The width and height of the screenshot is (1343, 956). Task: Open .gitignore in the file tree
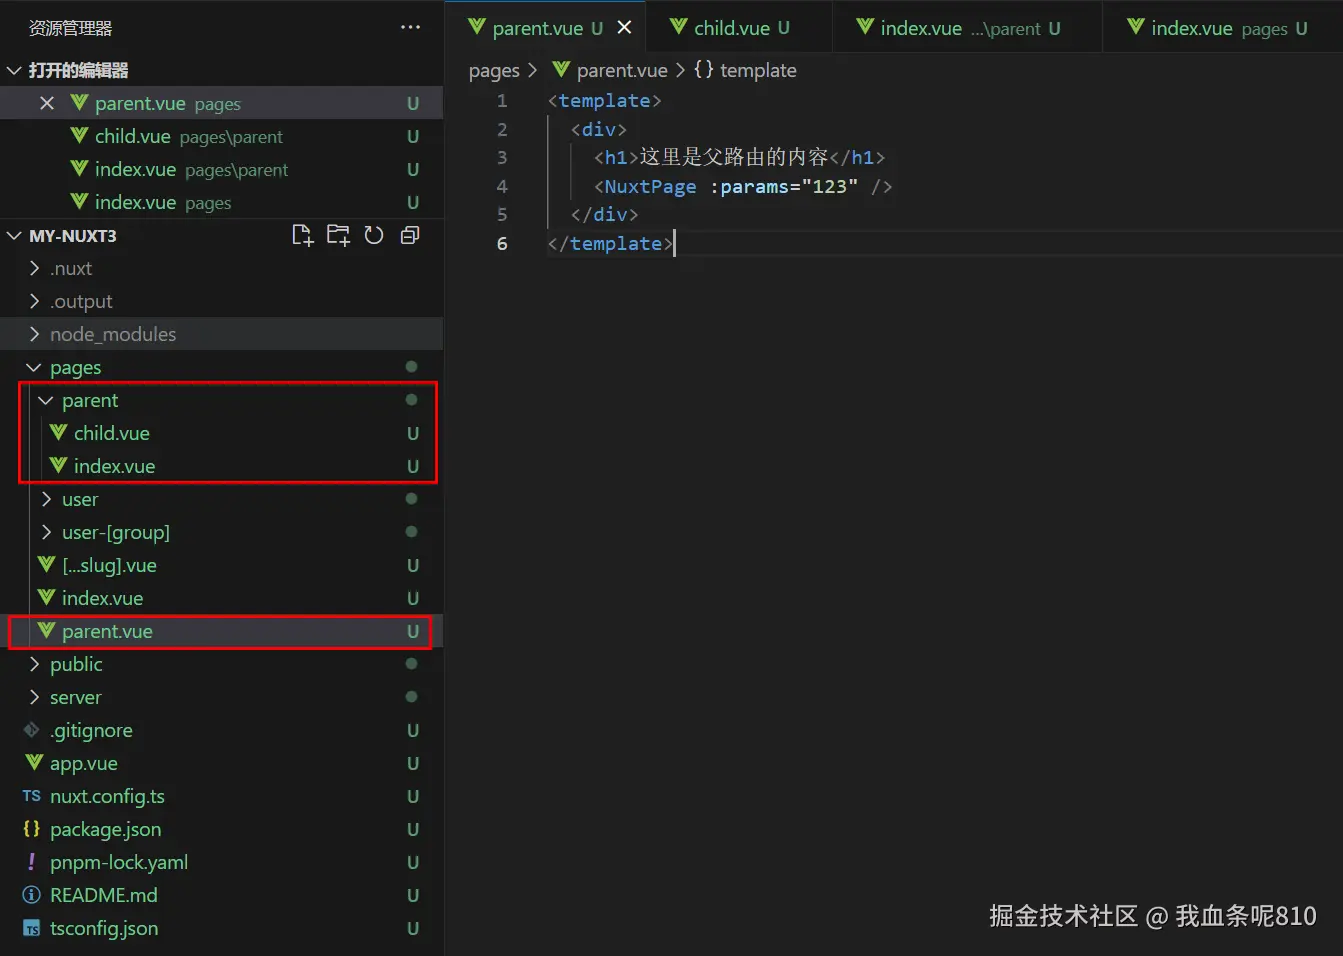pos(222,730)
